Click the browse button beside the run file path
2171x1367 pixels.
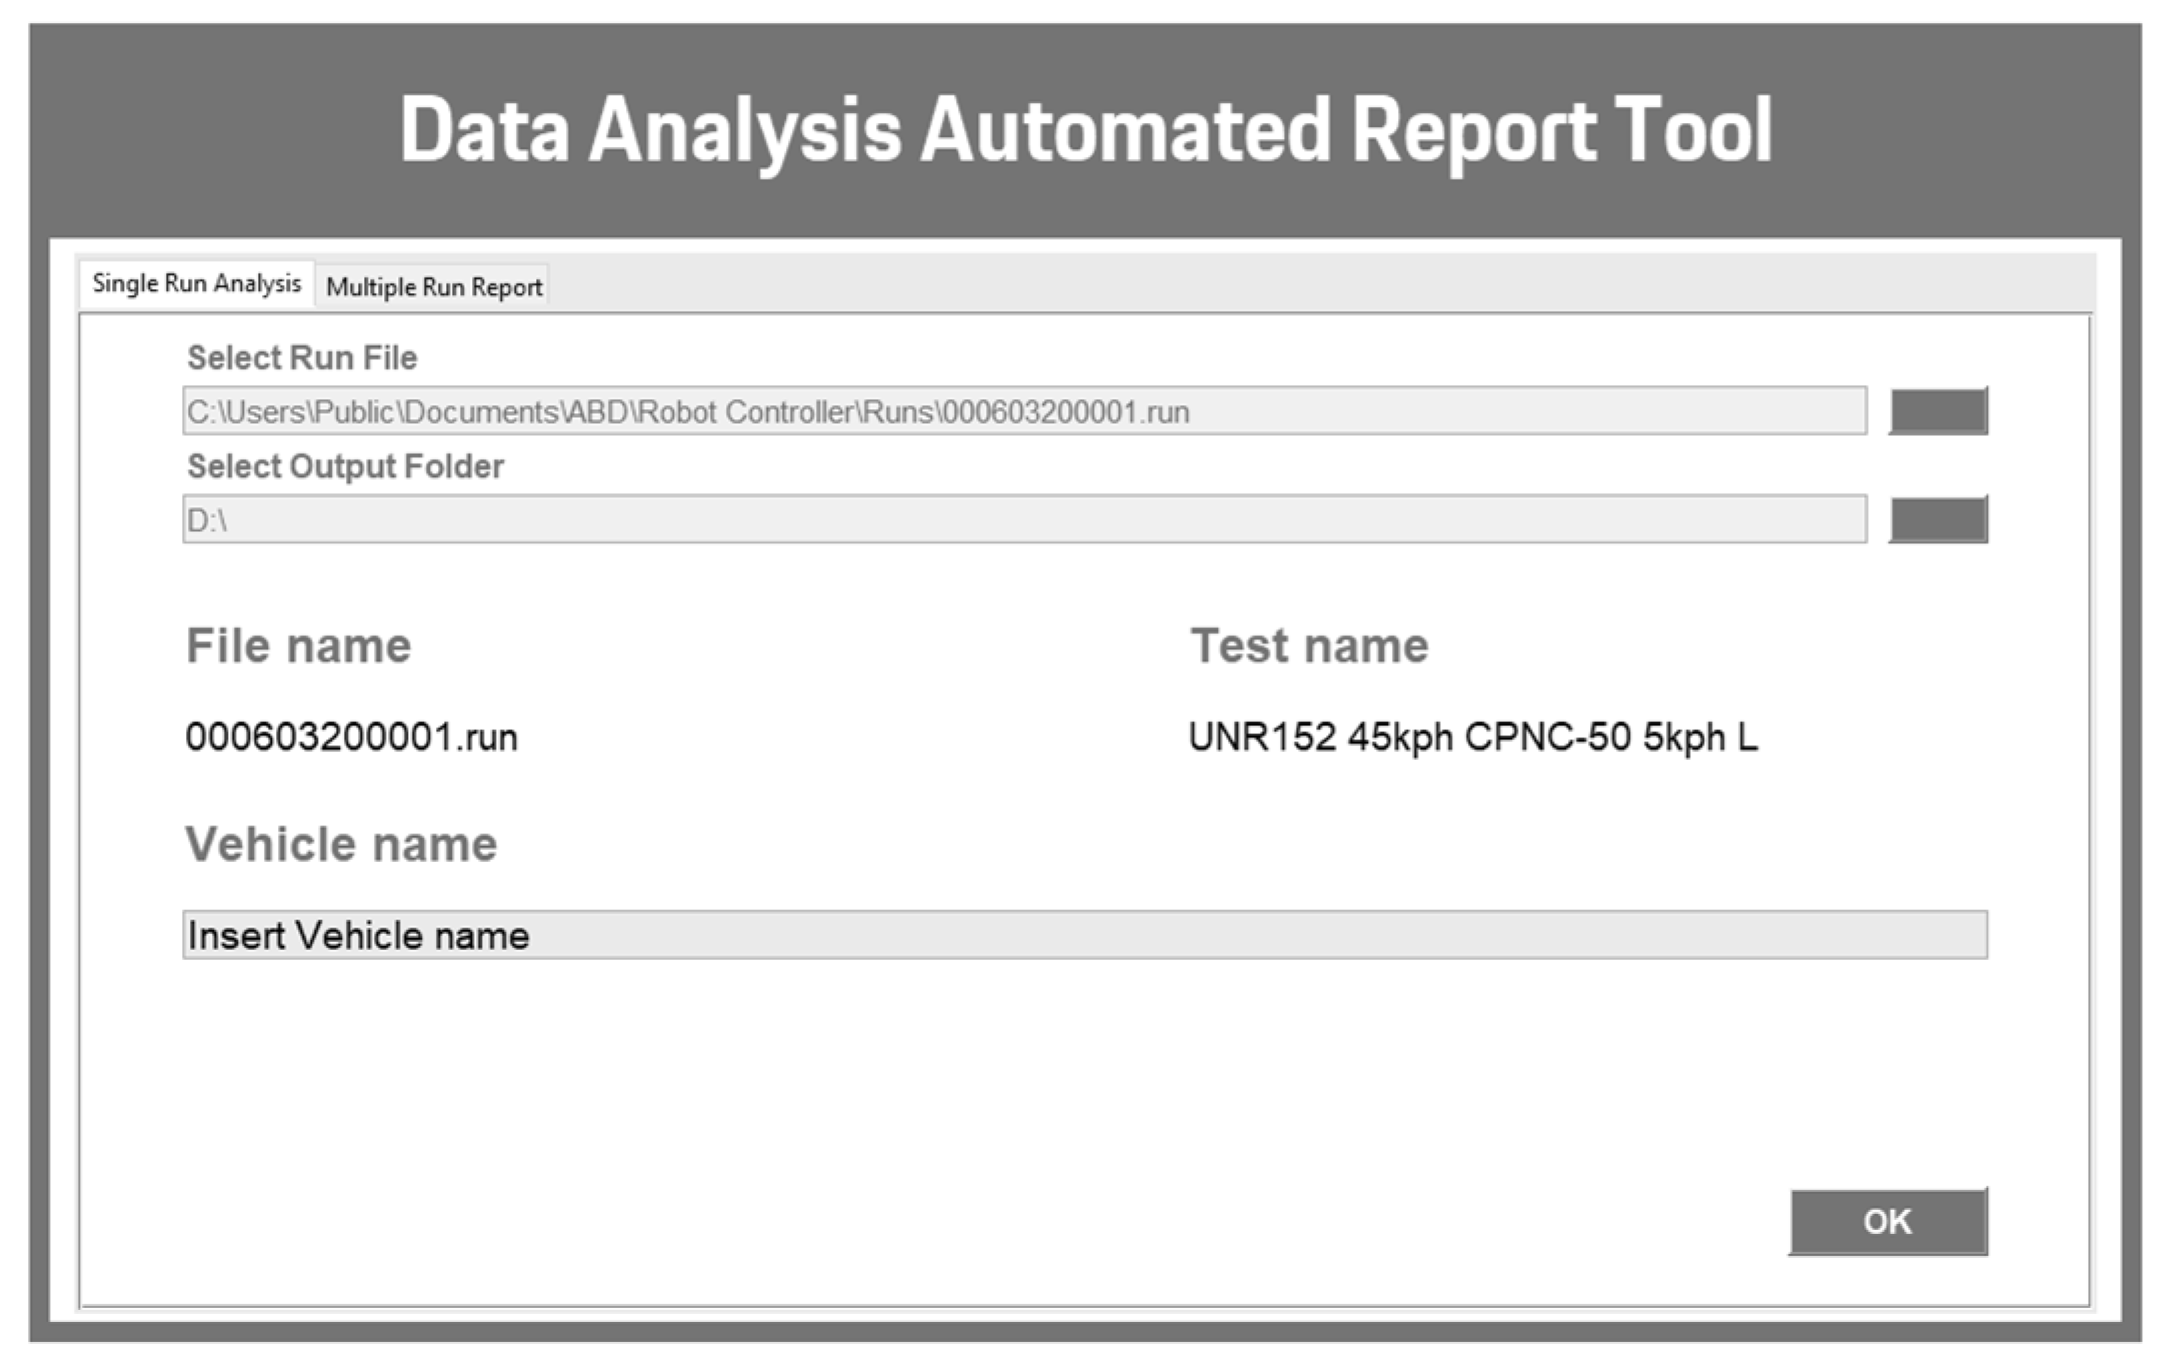(x=1937, y=411)
